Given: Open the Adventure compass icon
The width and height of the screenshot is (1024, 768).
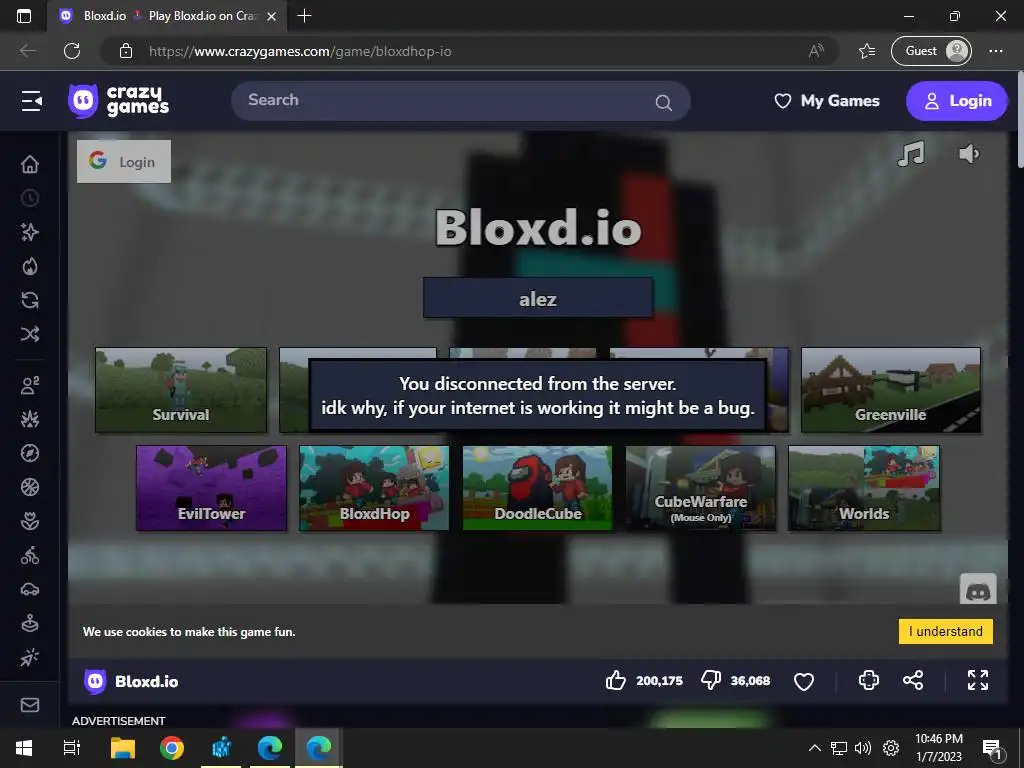Looking at the screenshot, I should click(30, 453).
